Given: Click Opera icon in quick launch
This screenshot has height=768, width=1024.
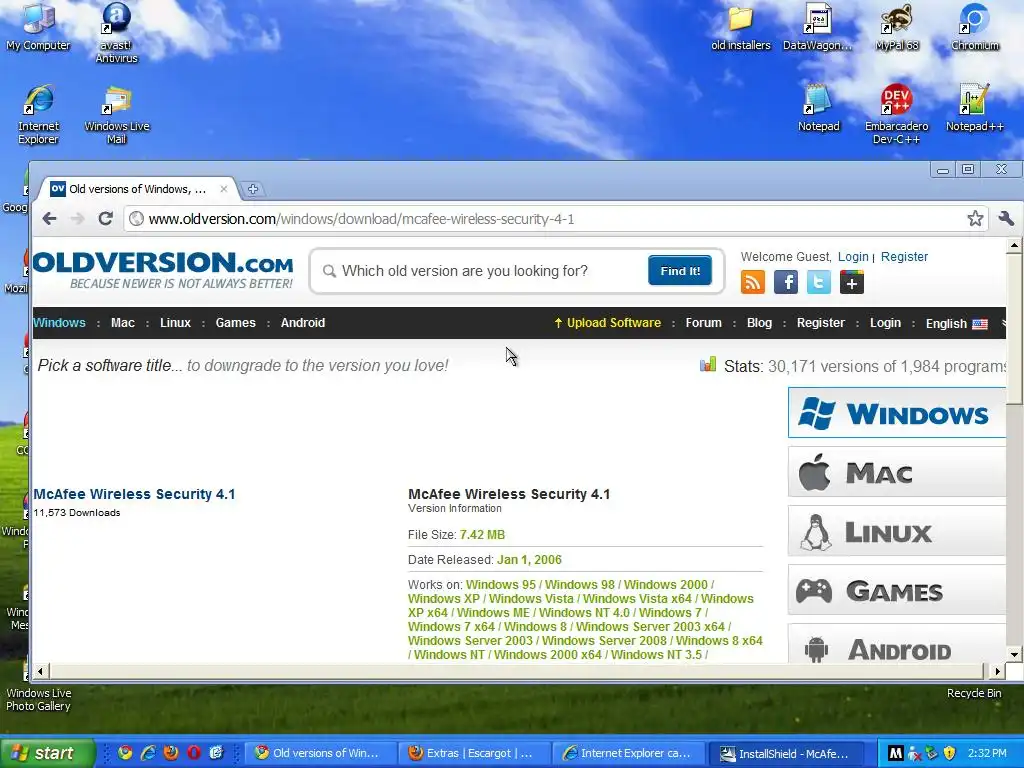Looking at the screenshot, I should 194,753.
